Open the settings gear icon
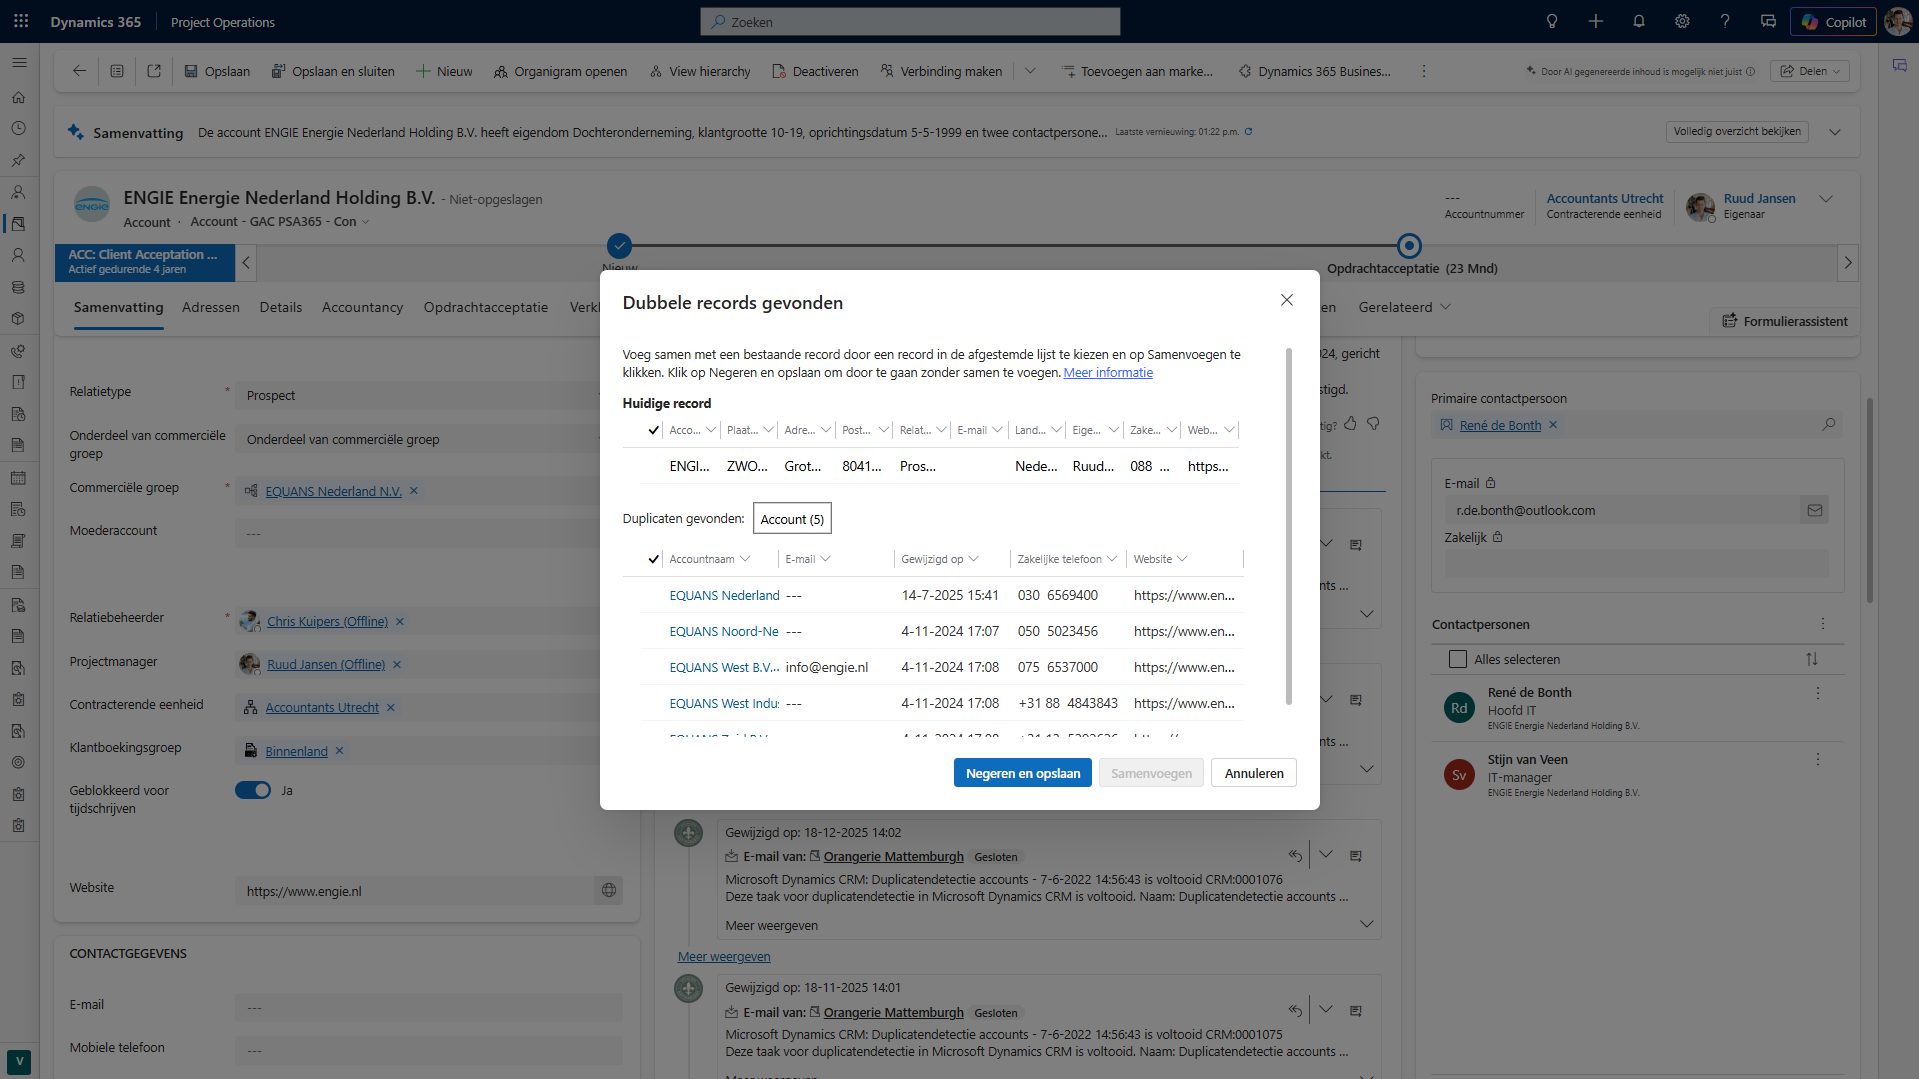 (1682, 22)
